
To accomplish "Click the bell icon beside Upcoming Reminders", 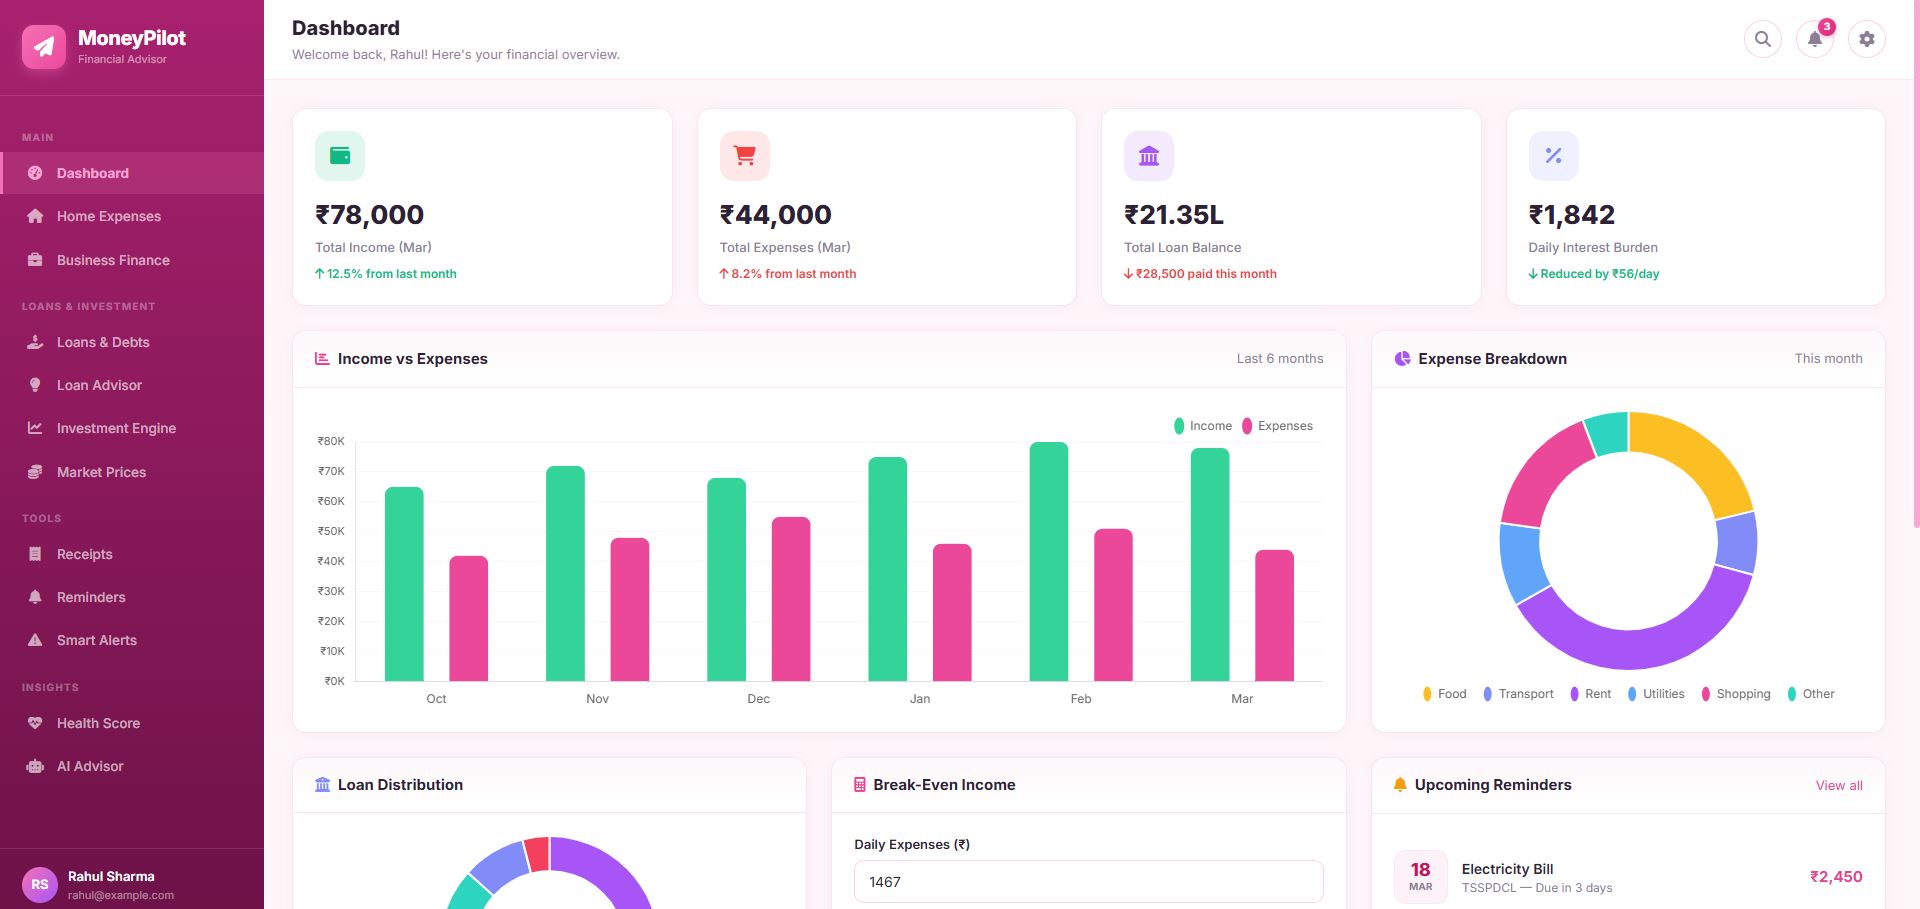I will [x=1400, y=785].
